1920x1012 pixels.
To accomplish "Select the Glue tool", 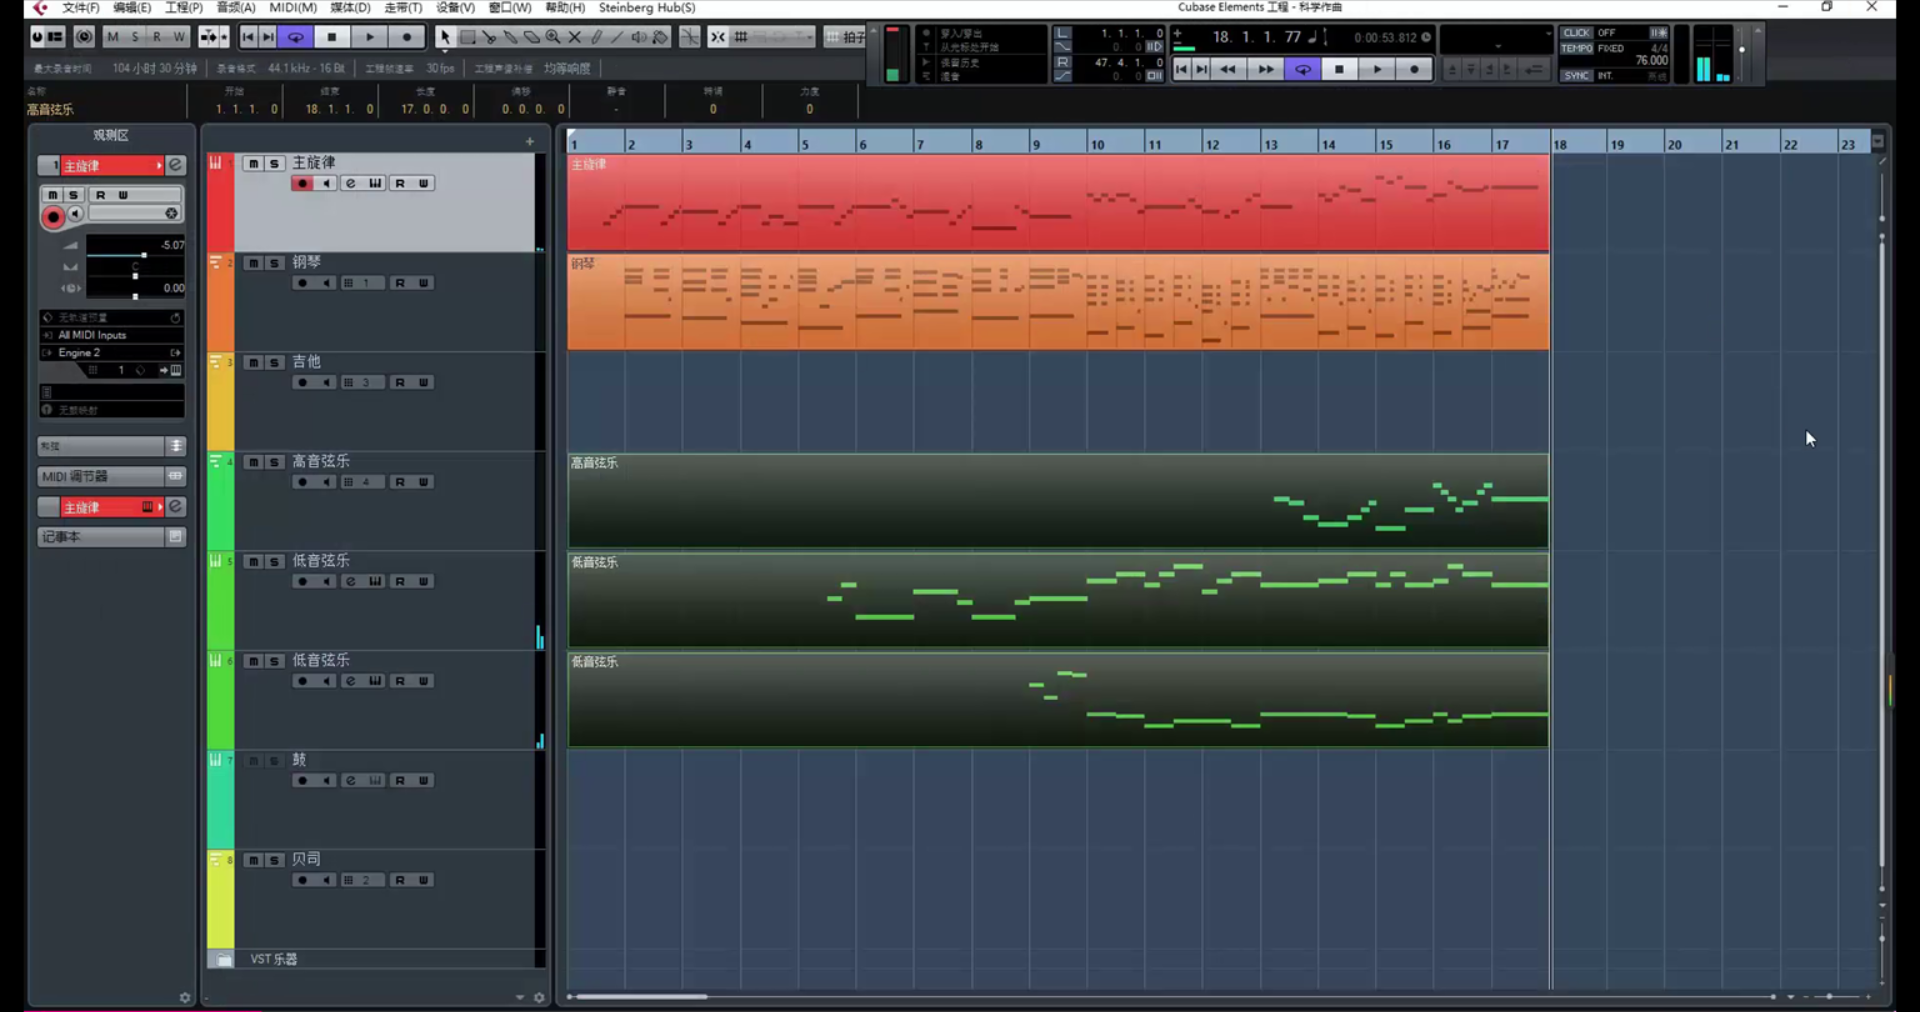I will point(510,37).
